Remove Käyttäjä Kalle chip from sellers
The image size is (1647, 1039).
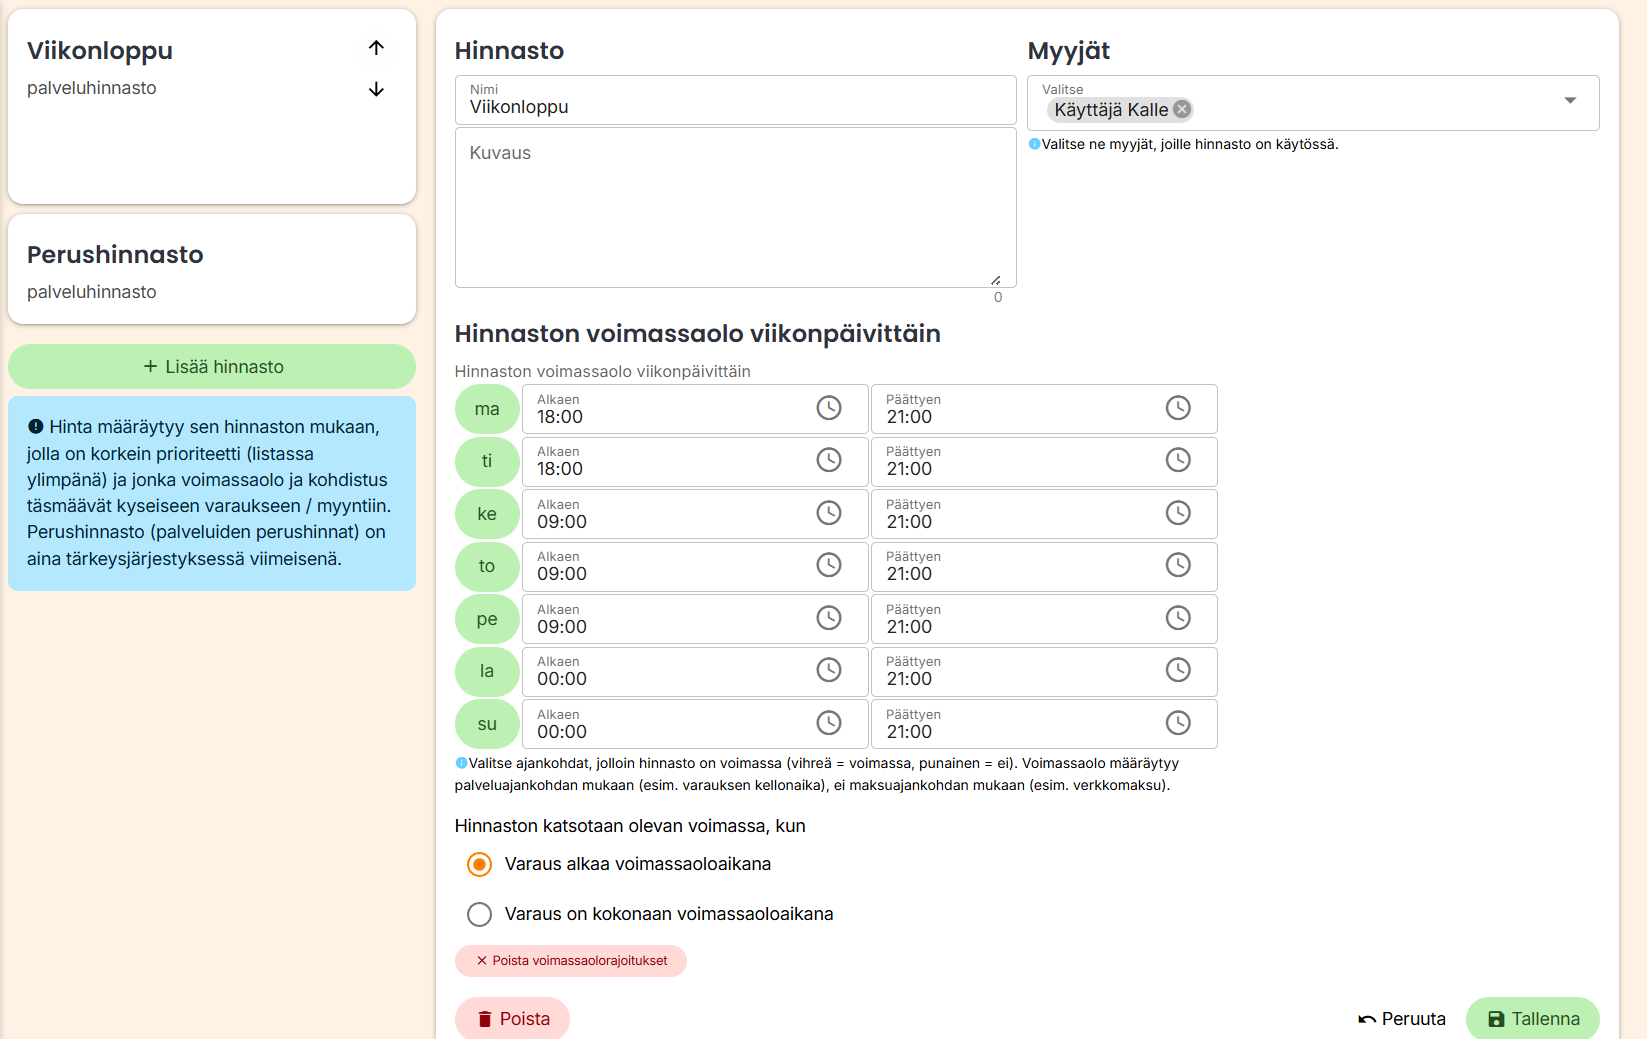[1182, 110]
